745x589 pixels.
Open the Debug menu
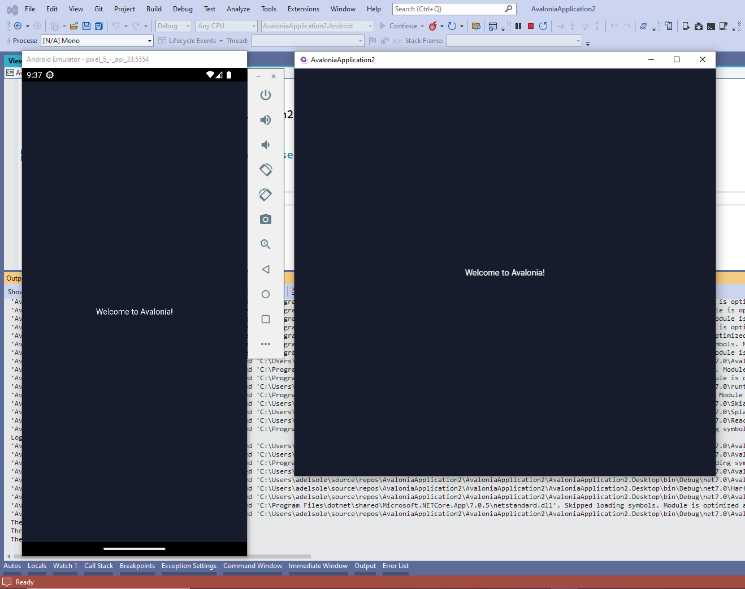coord(182,9)
